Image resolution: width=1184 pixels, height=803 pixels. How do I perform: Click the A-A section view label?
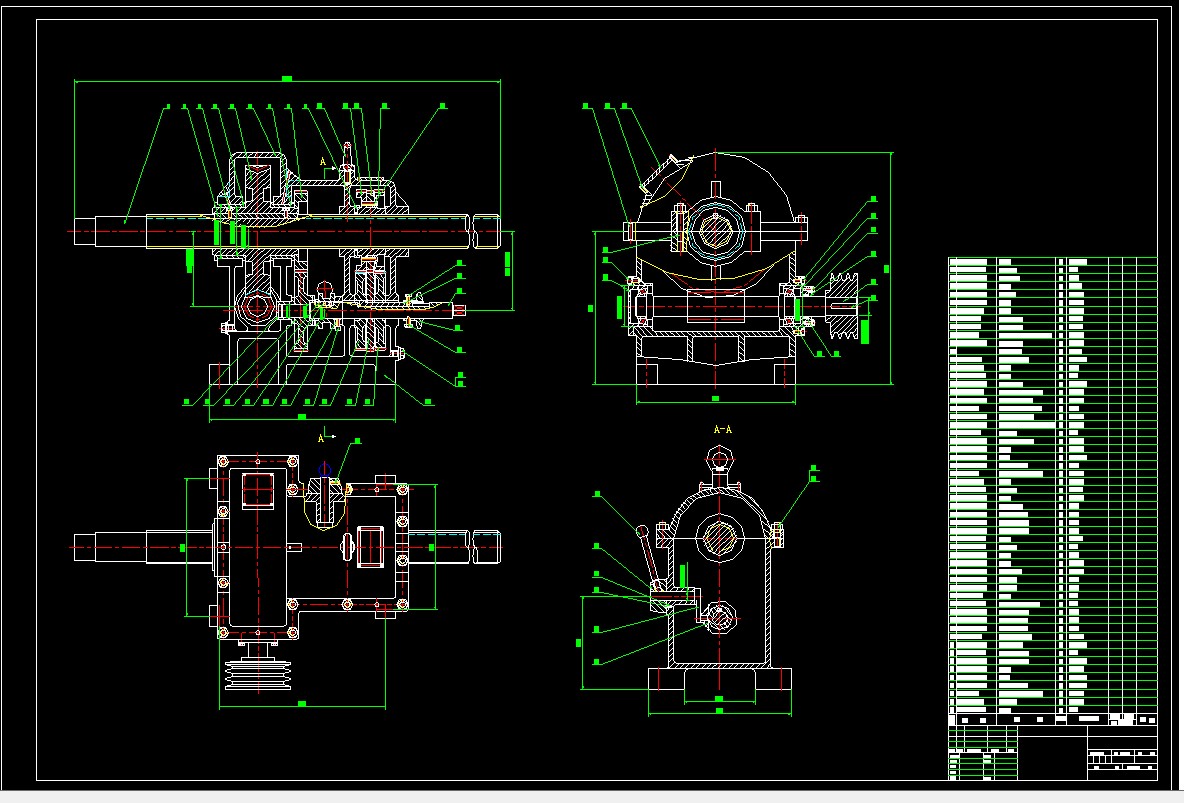722,430
